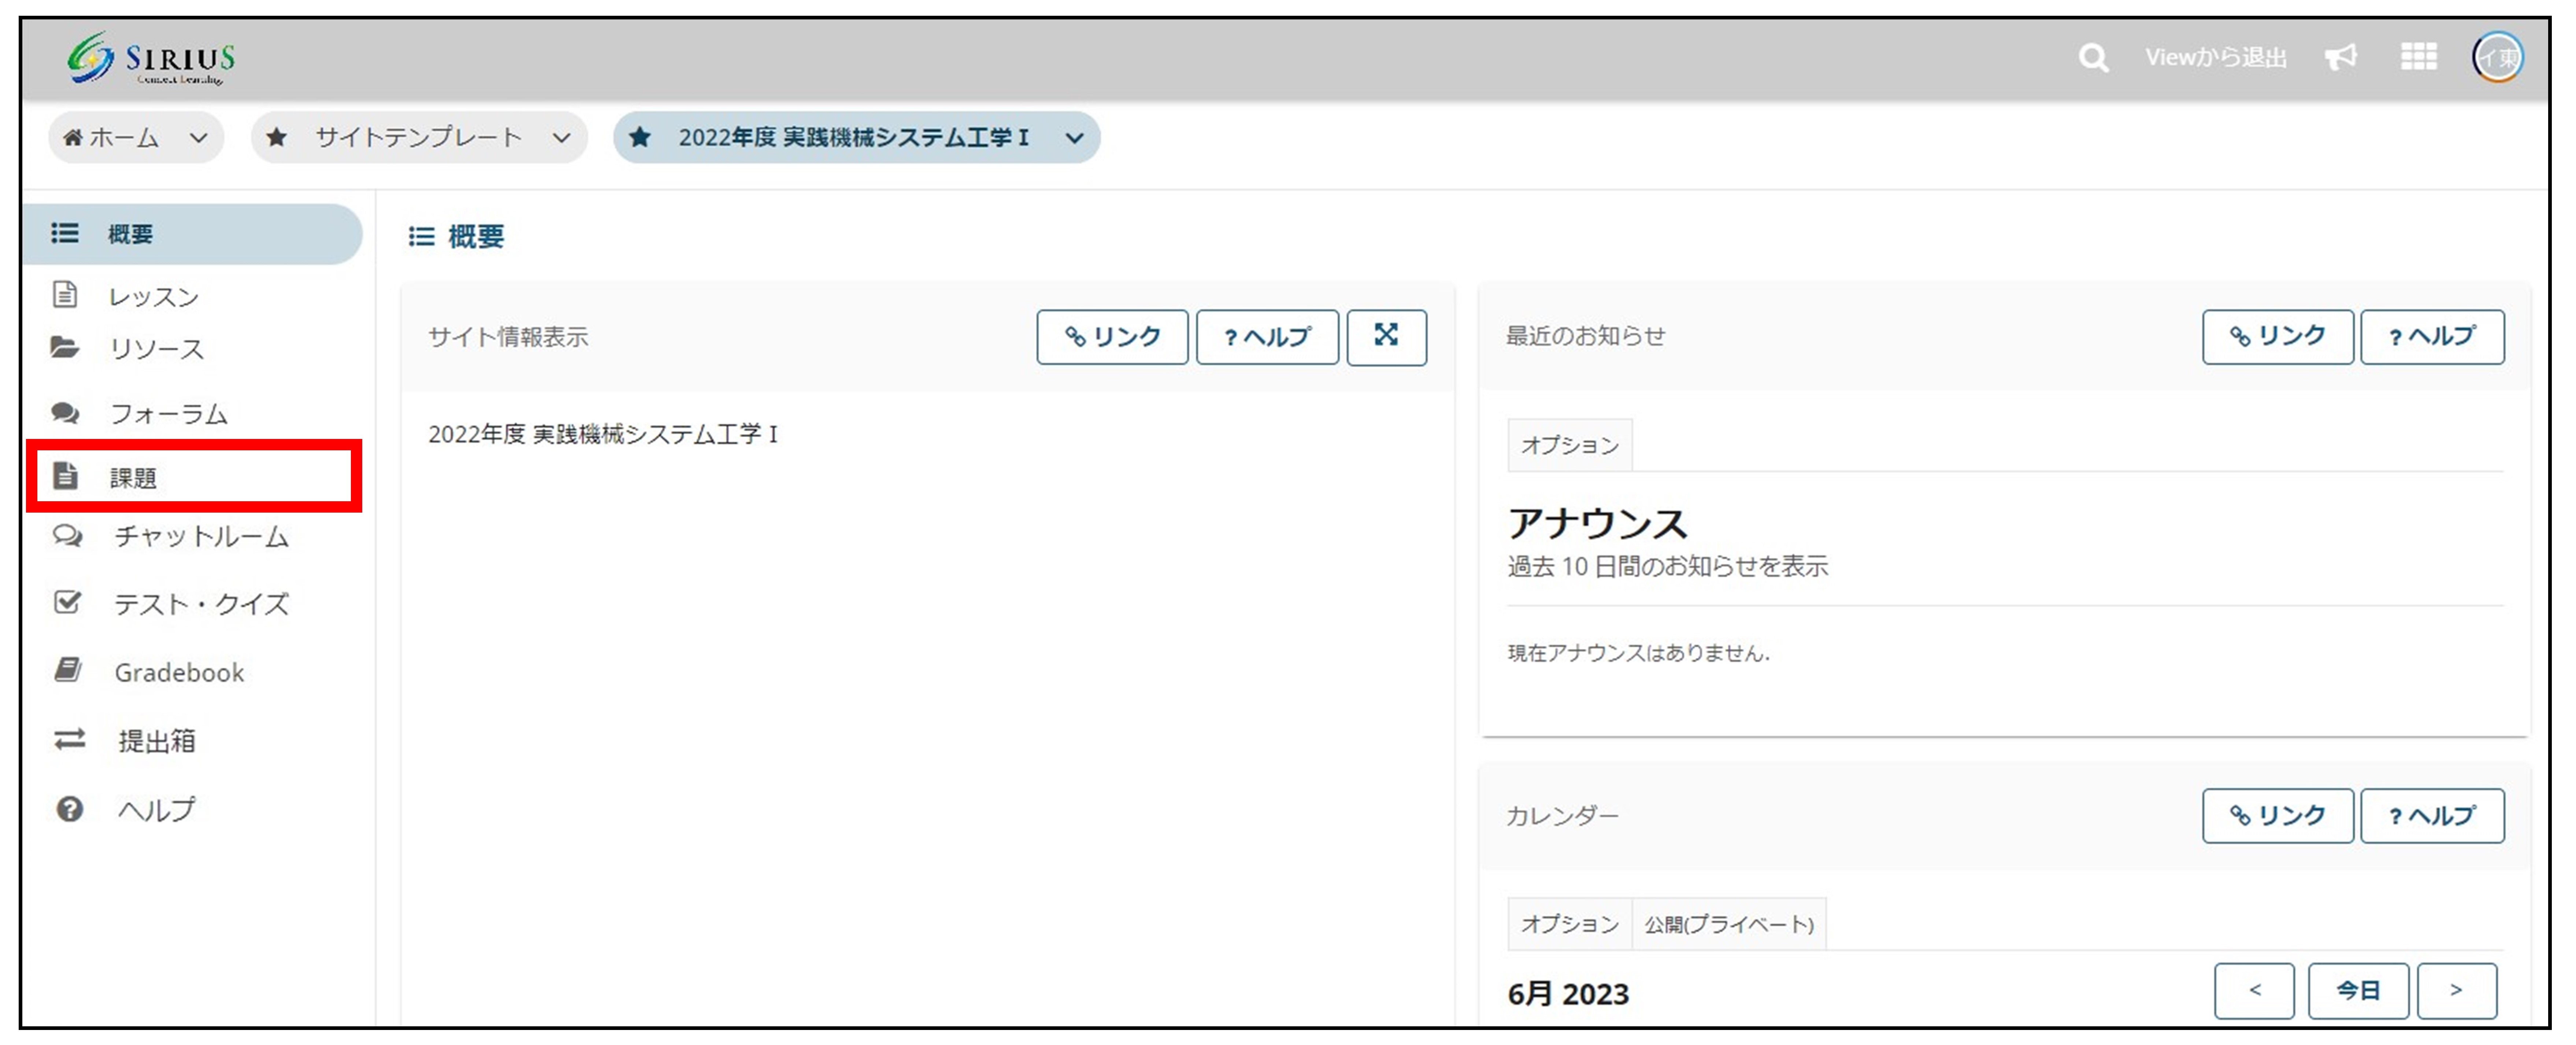The height and width of the screenshot is (1045, 2576).
Task: Select オプション tab under 最近のお知らせ
Action: tap(1569, 445)
